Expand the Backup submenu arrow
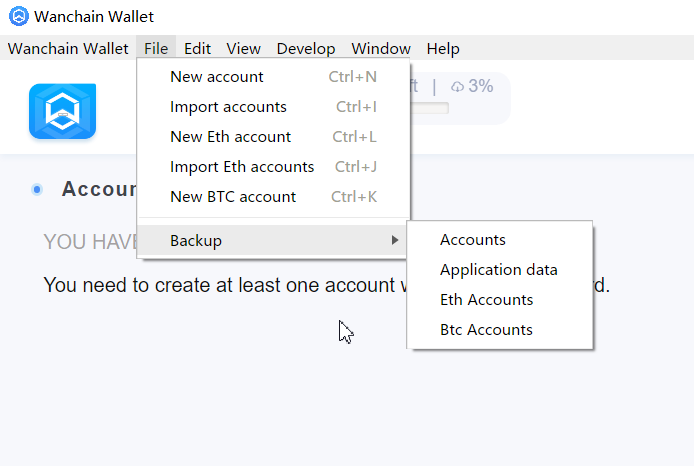This screenshot has width=694, height=466. coord(395,240)
